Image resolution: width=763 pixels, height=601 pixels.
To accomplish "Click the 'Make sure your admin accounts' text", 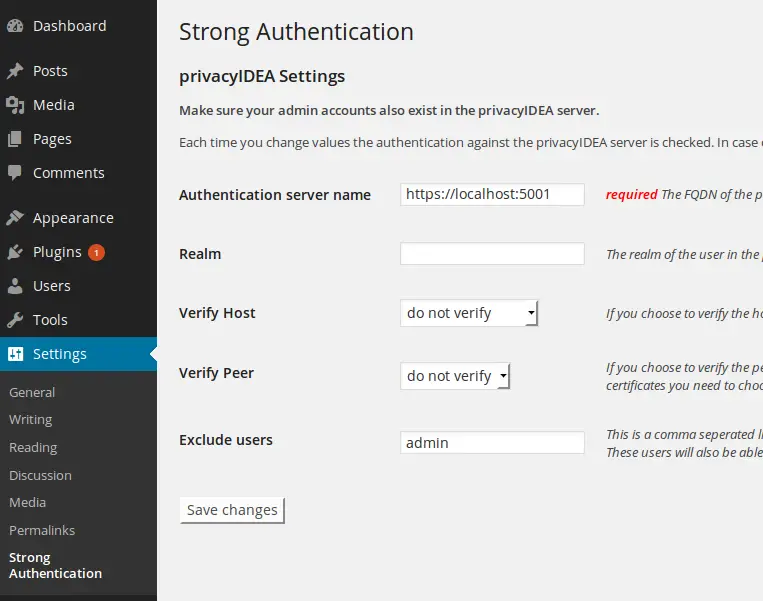I will coord(389,111).
